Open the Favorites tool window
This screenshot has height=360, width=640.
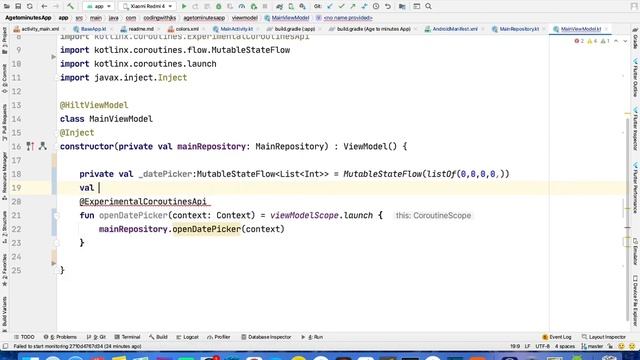click(4, 270)
